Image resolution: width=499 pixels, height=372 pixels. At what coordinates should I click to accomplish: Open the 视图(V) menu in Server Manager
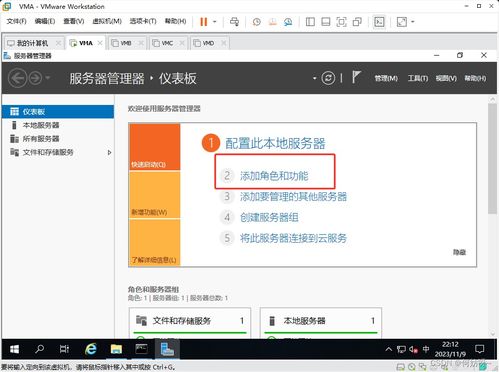446,78
